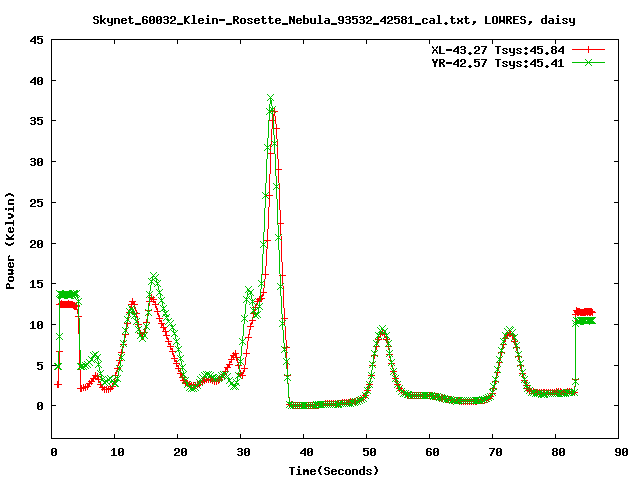Image resolution: width=640 pixels, height=480 pixels.
Task: Click x-axis tick label 30
Action: 243,452
